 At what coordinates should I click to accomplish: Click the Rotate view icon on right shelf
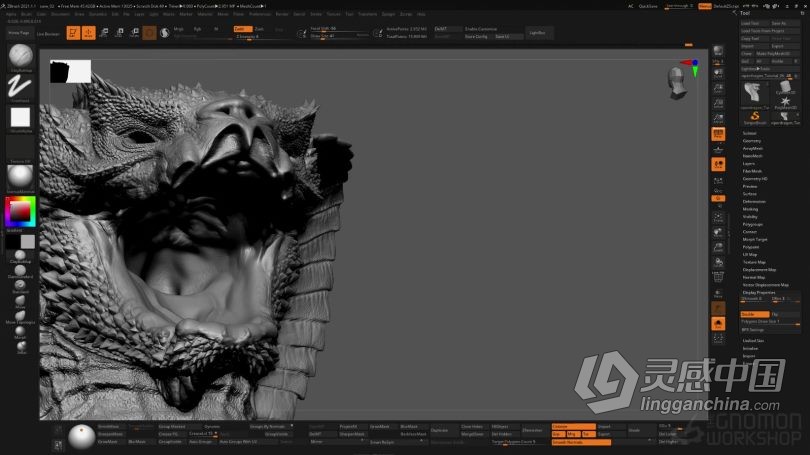(x=718, y=263)
